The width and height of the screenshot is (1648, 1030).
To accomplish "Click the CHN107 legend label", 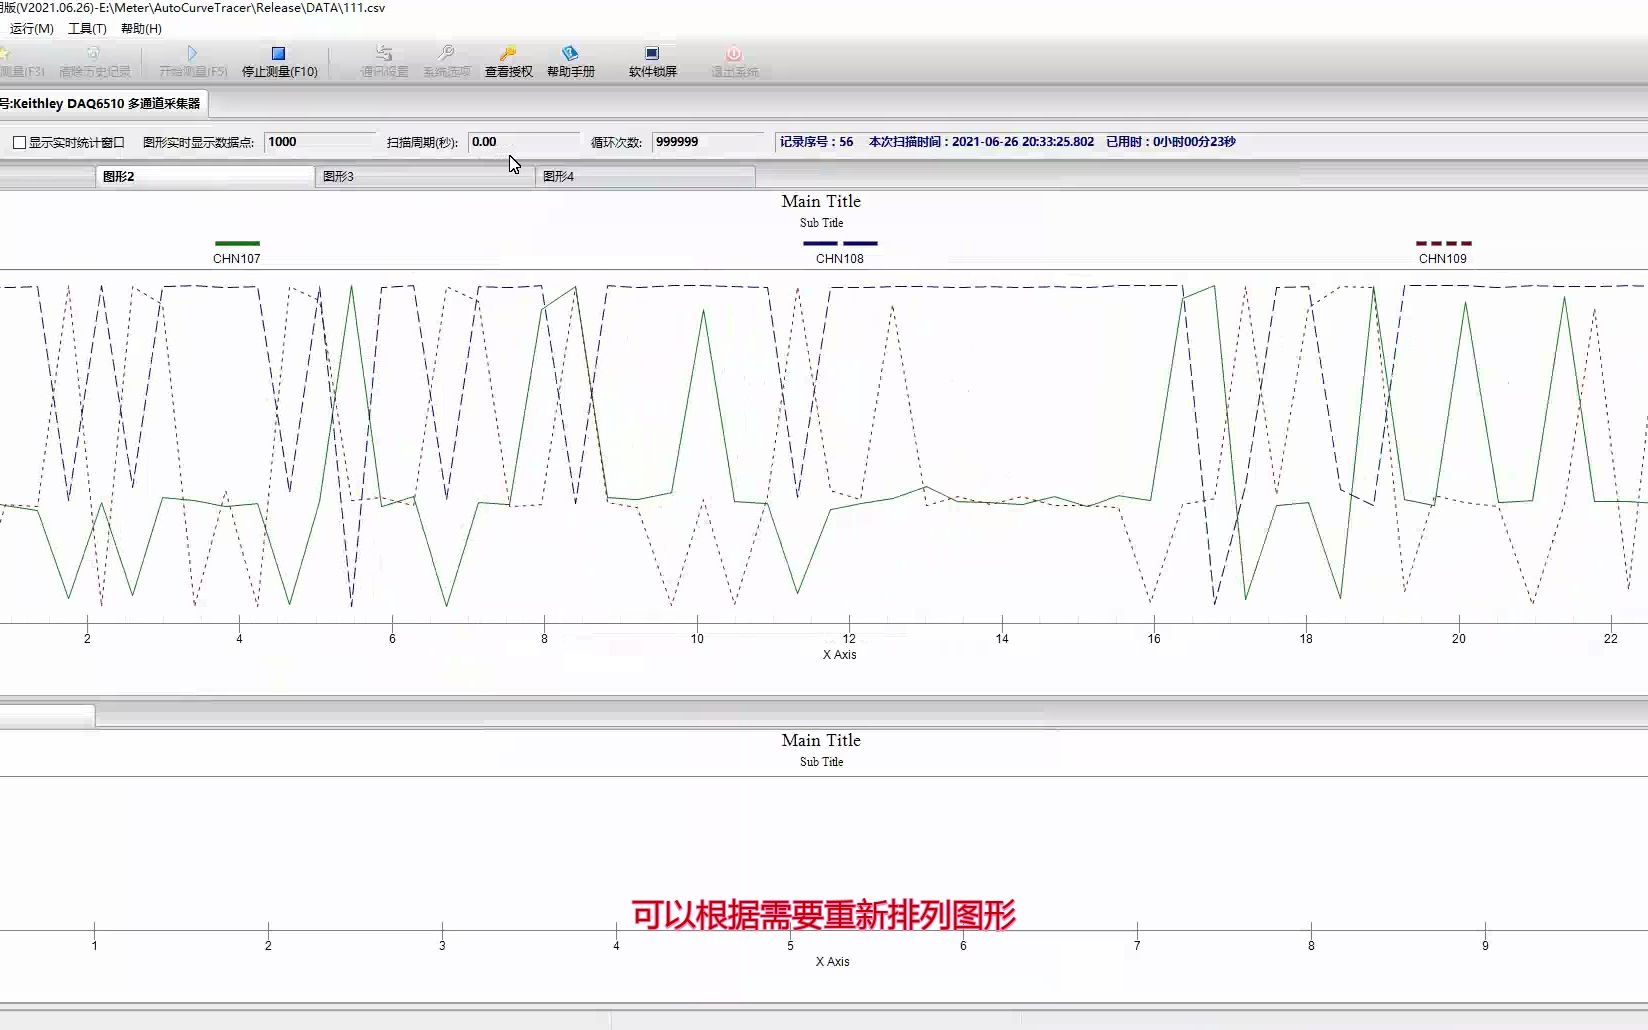I will (x=237, y=259).
